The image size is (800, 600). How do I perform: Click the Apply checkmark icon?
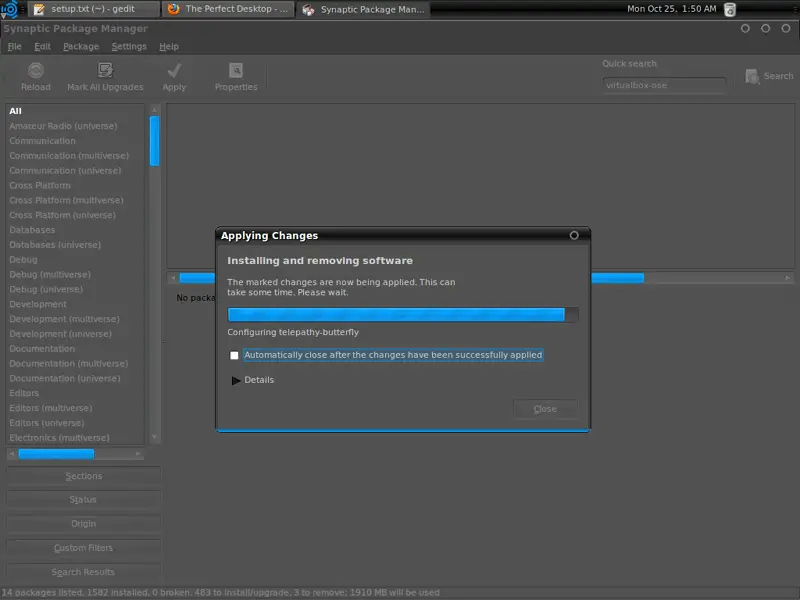174,70
